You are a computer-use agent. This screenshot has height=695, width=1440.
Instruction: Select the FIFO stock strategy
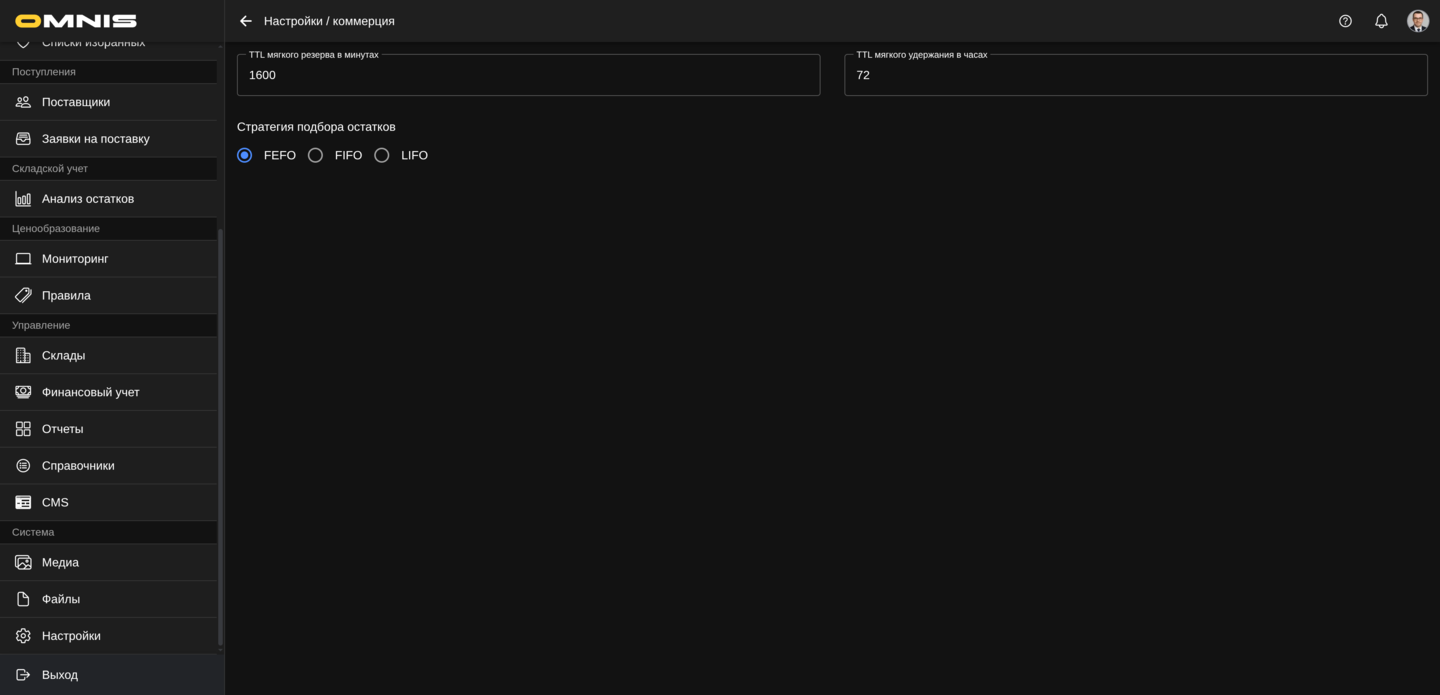[316, 155]
